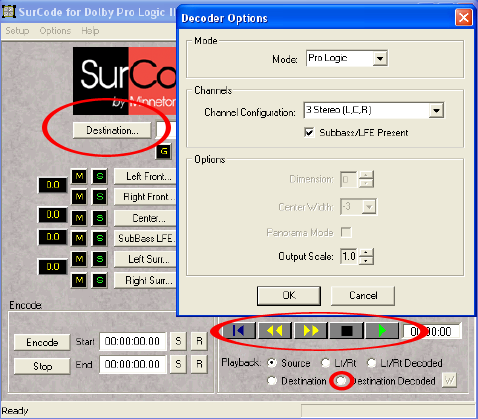This screenshot has height=419, width=478.
Task: Click the S button beside Start time
Action: [x=178, y=341]
